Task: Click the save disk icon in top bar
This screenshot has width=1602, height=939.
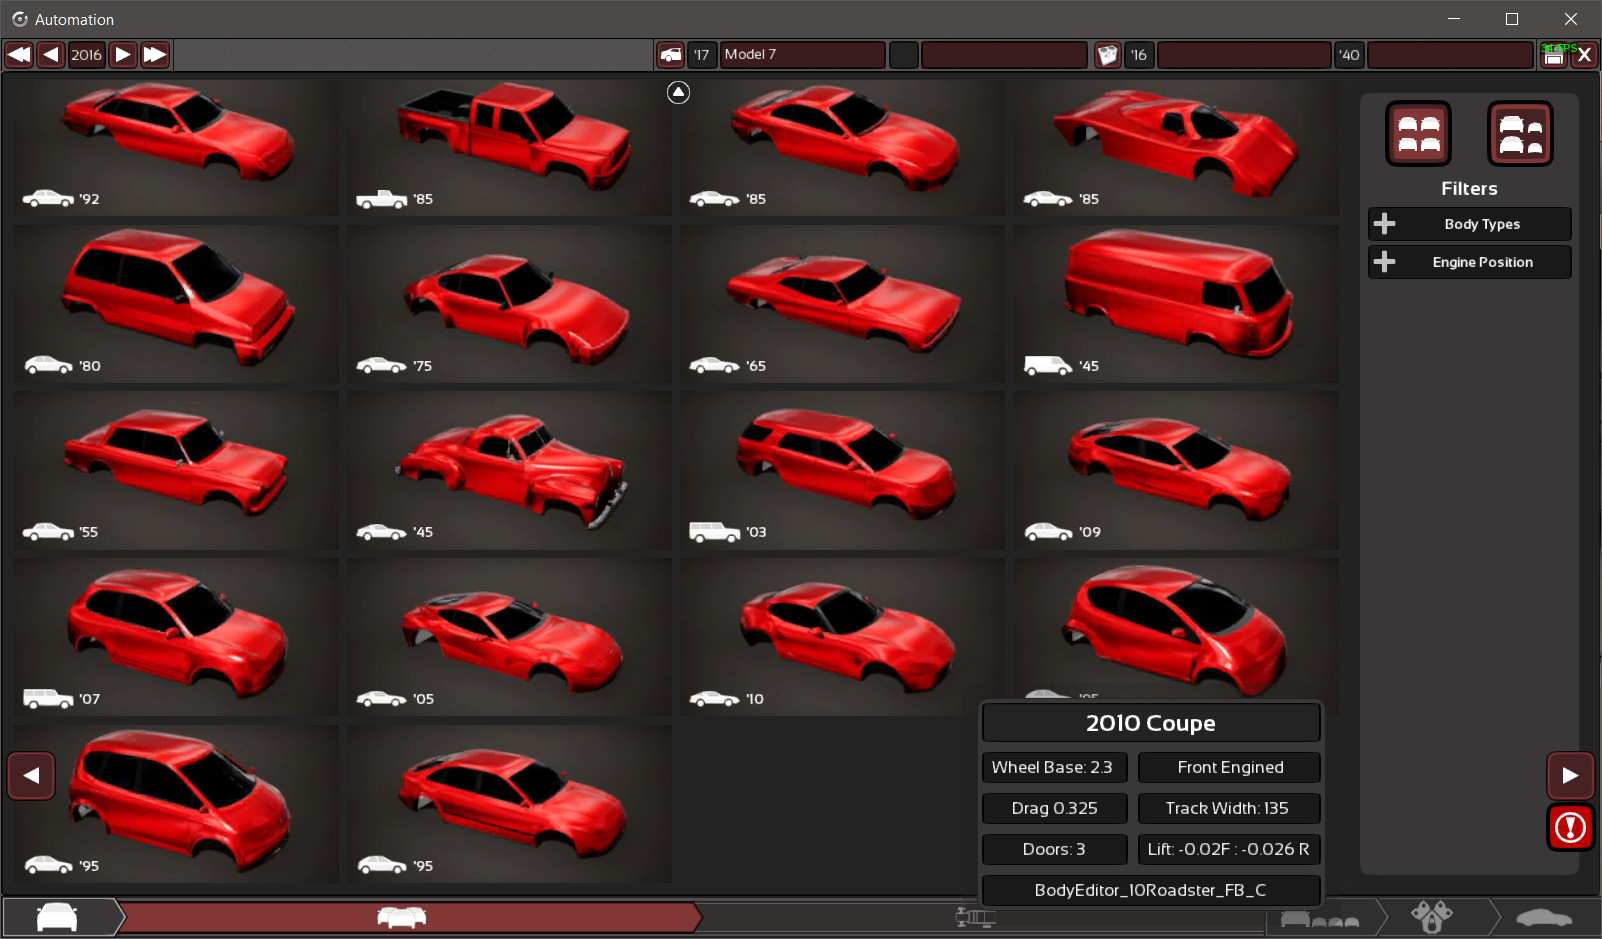Action: (1553, 56)
